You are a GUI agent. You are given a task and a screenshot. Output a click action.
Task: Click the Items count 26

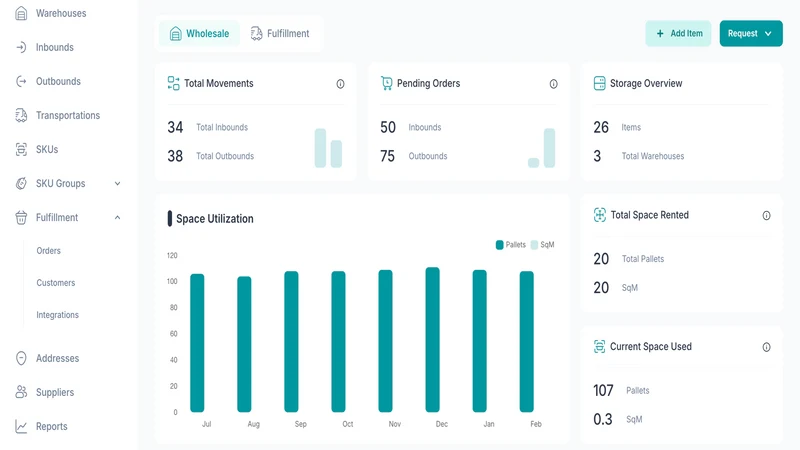[601, 127]
